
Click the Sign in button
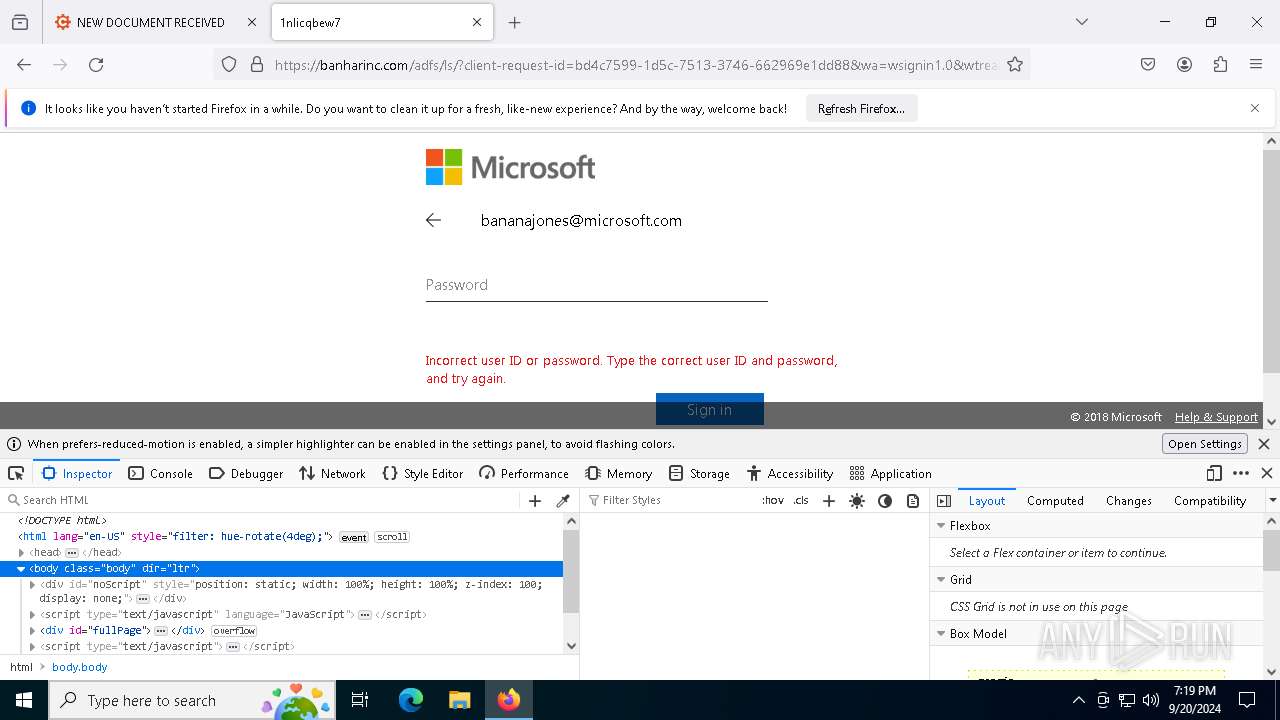pyautogui.click(x=710, y=409)
